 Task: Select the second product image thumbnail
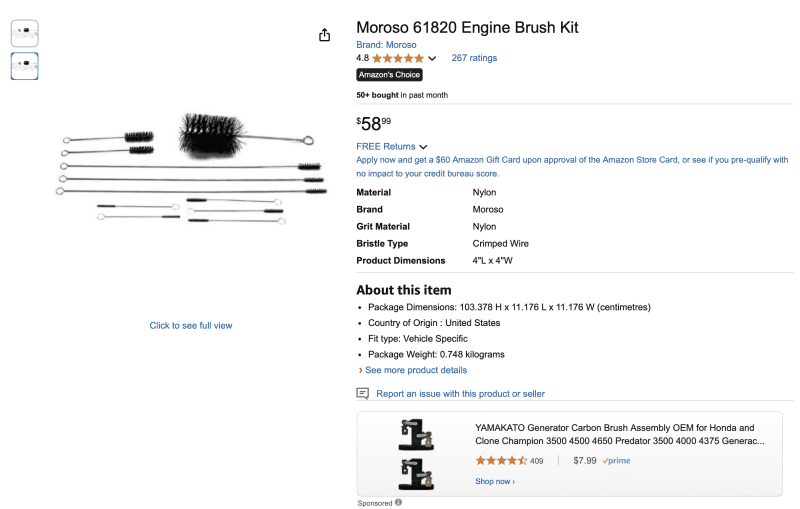(x=24, y=66)
